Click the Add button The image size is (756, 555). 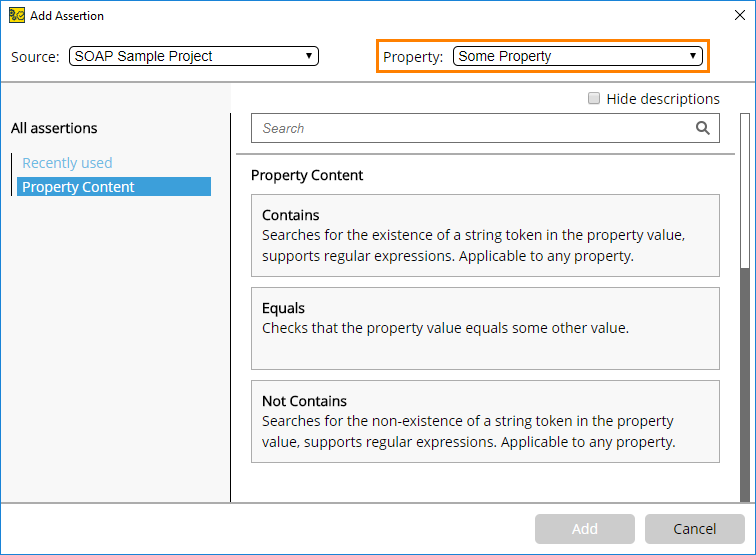click(x=584, y=529)
